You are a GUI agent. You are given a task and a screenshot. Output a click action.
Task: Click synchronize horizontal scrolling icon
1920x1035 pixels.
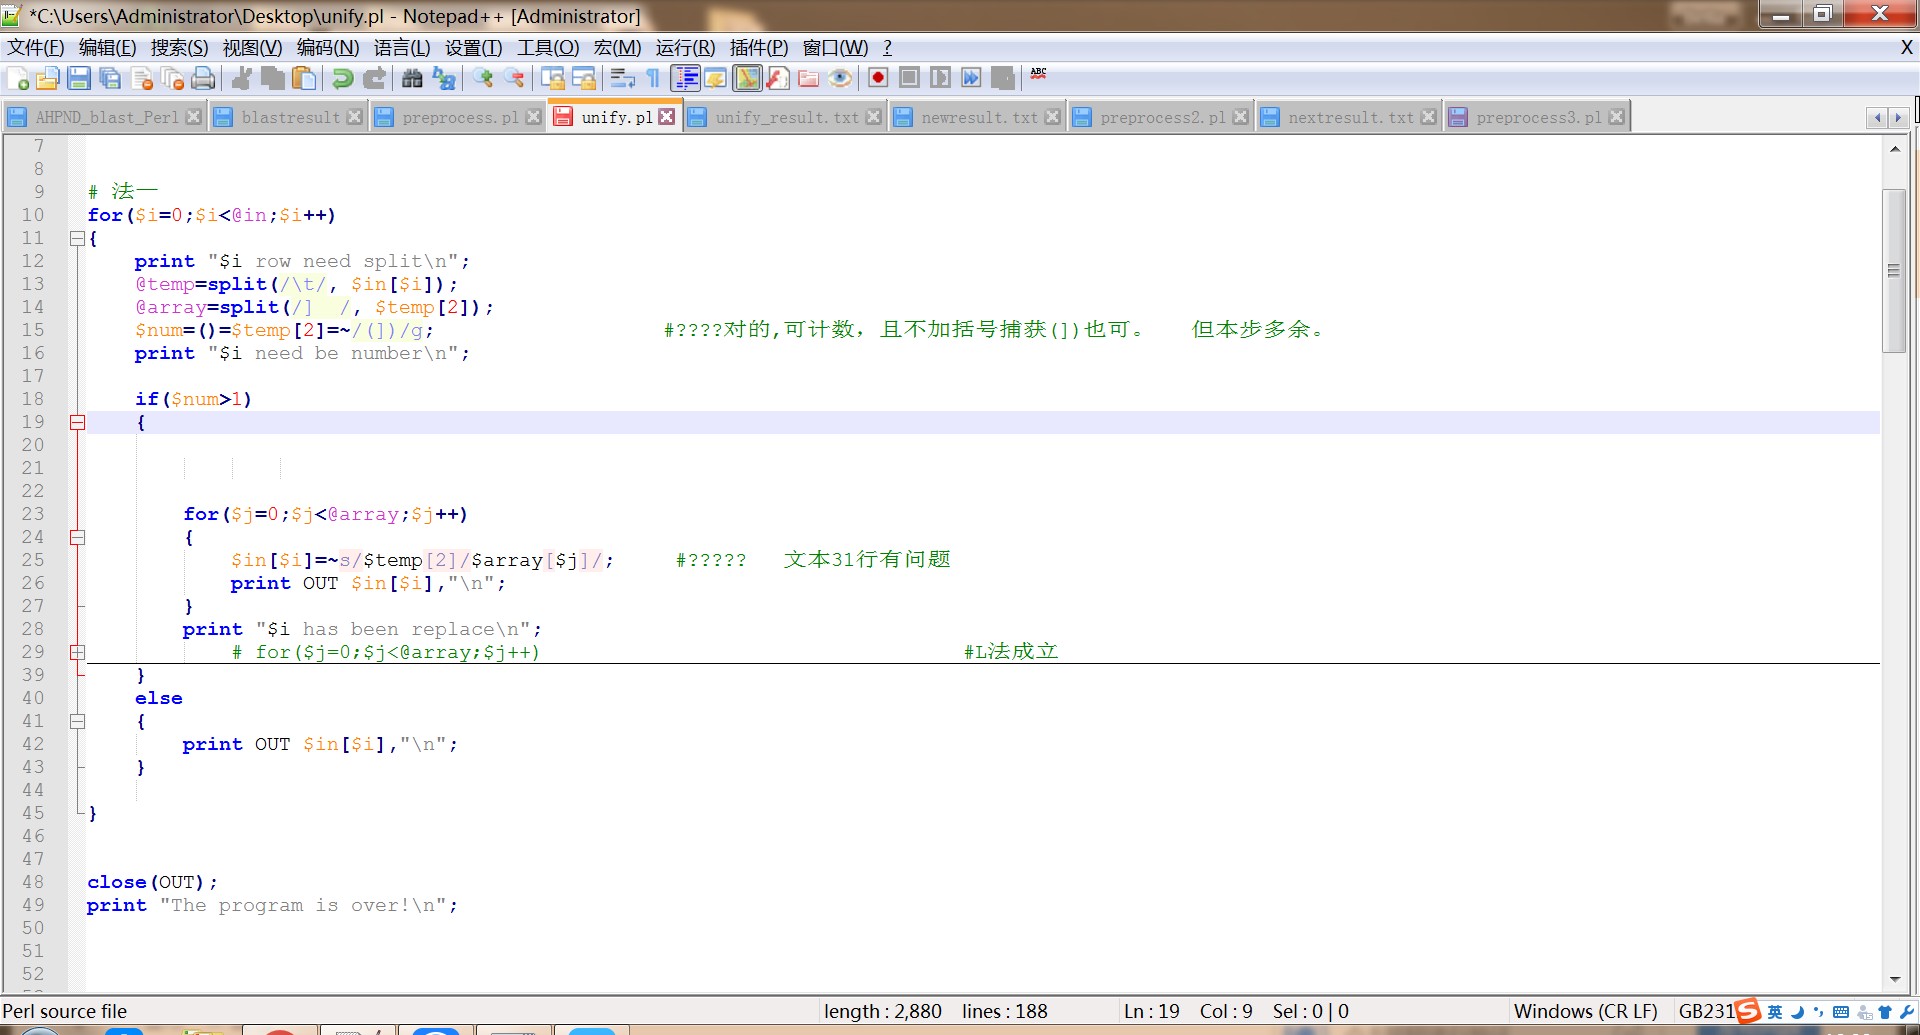tap(583, 78)
